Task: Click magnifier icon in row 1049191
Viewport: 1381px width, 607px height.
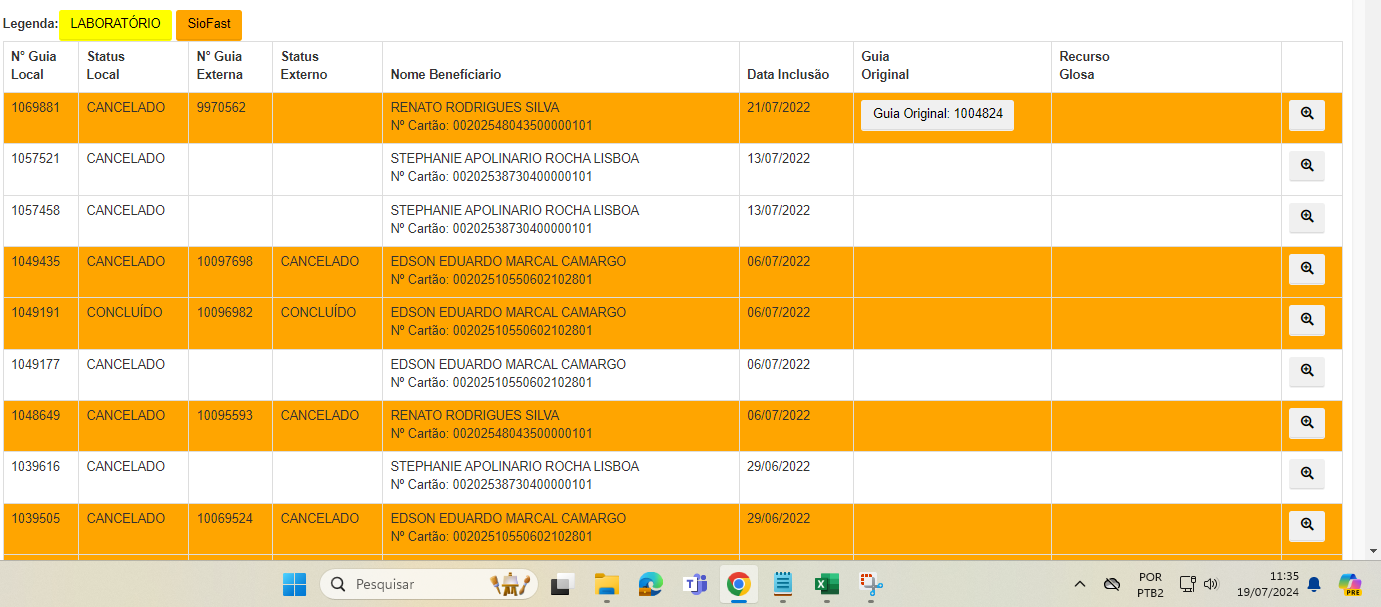Action: pyautogui.click(x=1306, y=320)
